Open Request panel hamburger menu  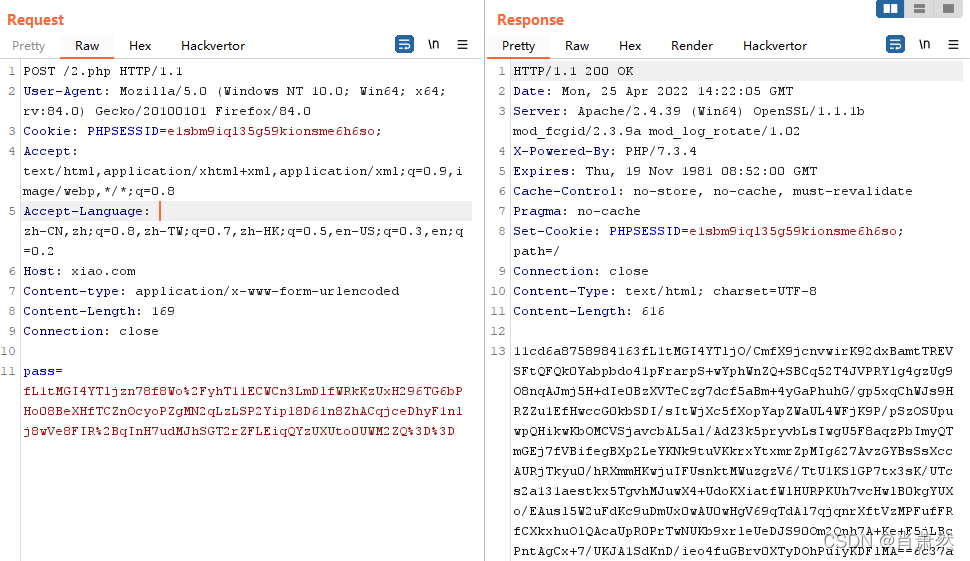pyautogui.click(x=462, y=45)
